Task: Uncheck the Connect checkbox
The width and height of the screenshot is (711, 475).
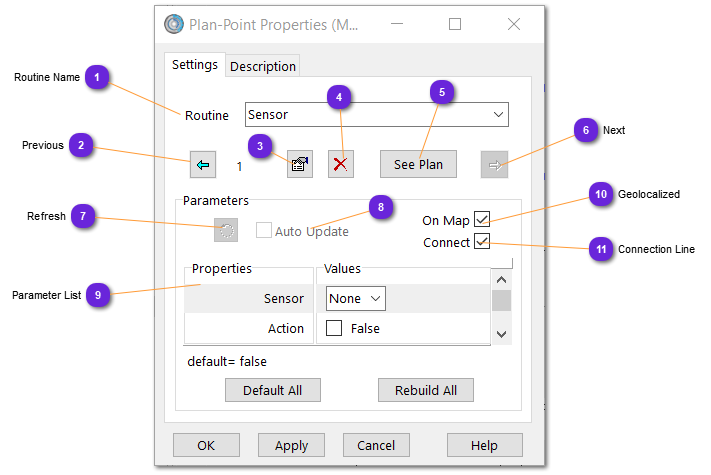Action: click(482, 242)
